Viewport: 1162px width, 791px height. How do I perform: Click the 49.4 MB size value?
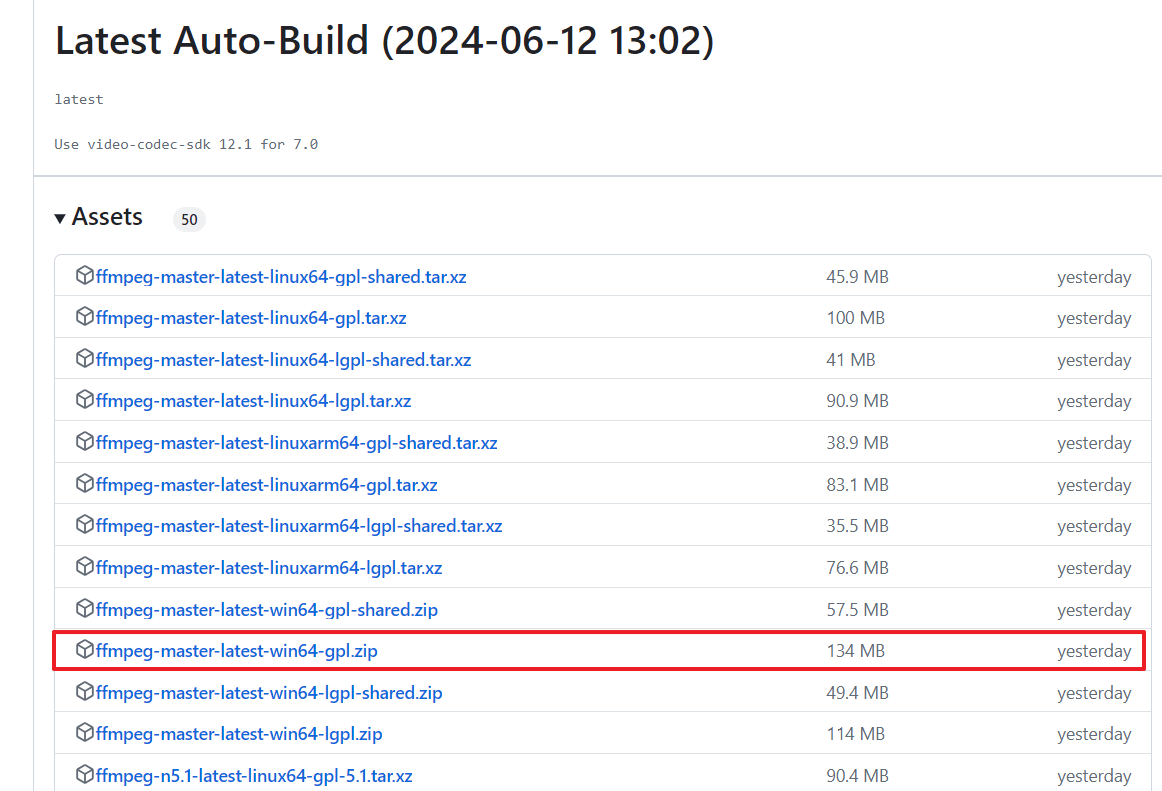pos(857,692)
